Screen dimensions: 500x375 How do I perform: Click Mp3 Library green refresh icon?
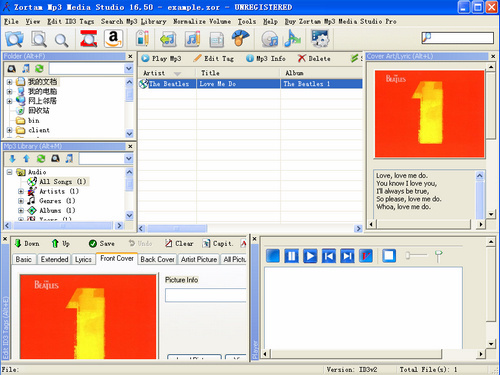pyautogui.click(x=41, y=159)
